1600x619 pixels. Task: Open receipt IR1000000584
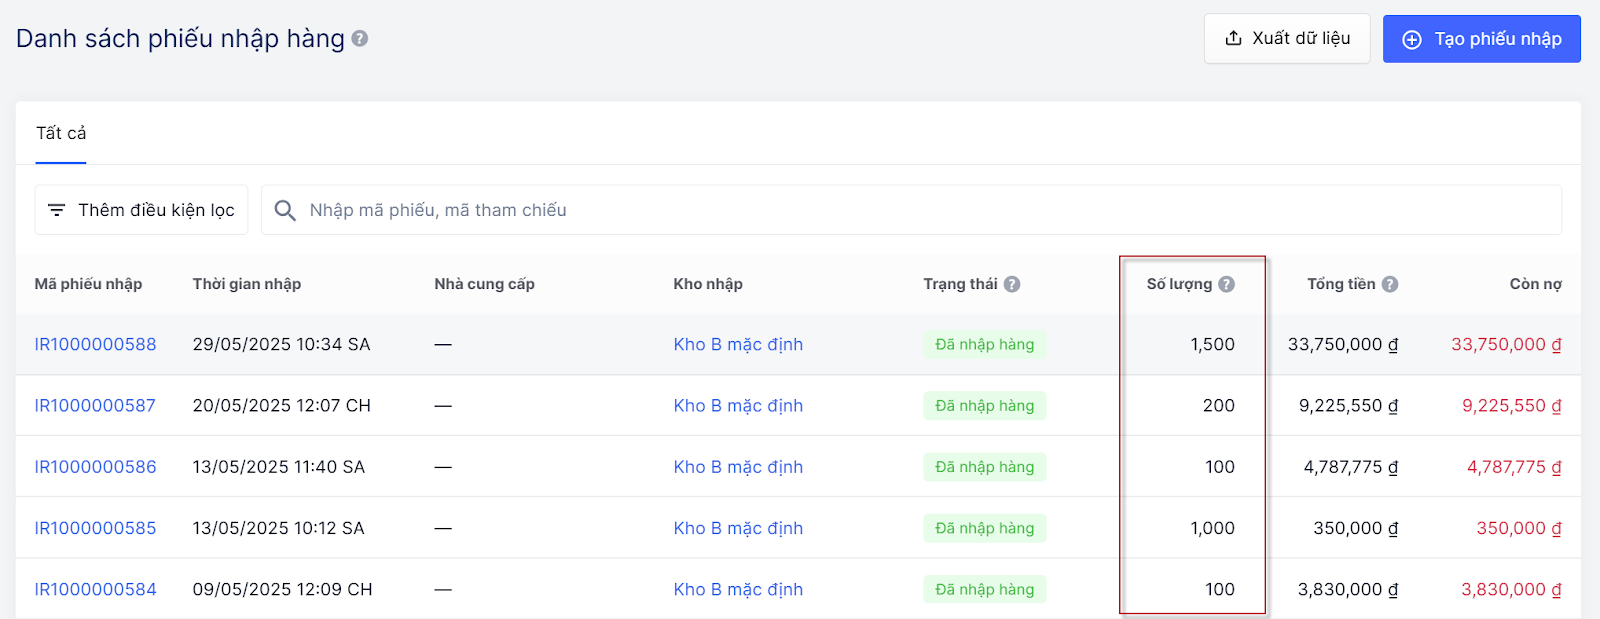point(95,589)
